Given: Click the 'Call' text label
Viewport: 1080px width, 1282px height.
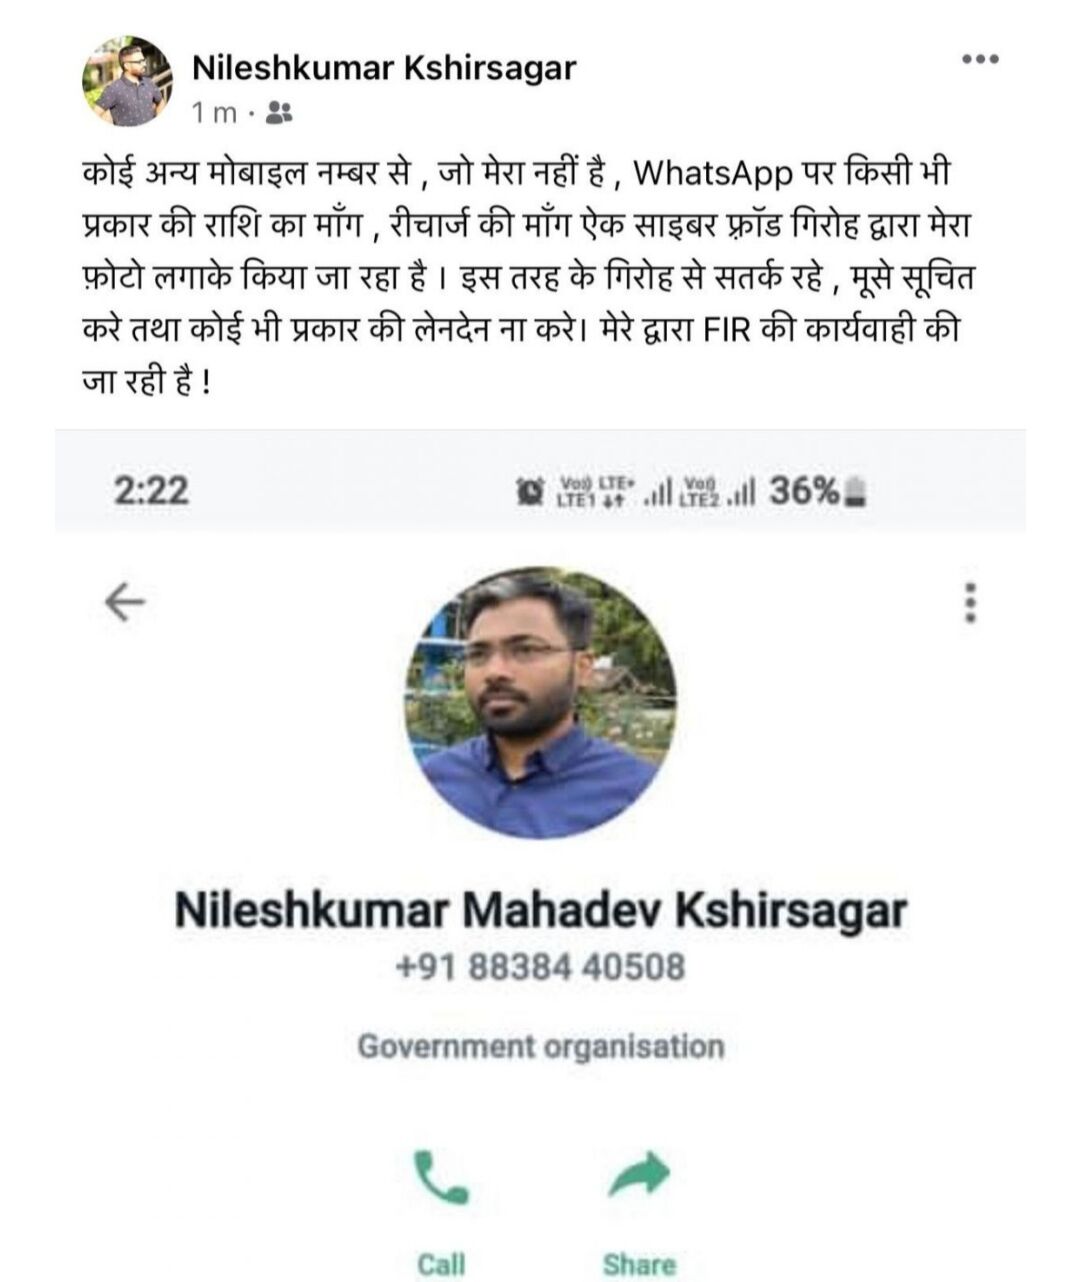Looking at the screenshot, I should pyautogui.click(x=441, y=1263).
